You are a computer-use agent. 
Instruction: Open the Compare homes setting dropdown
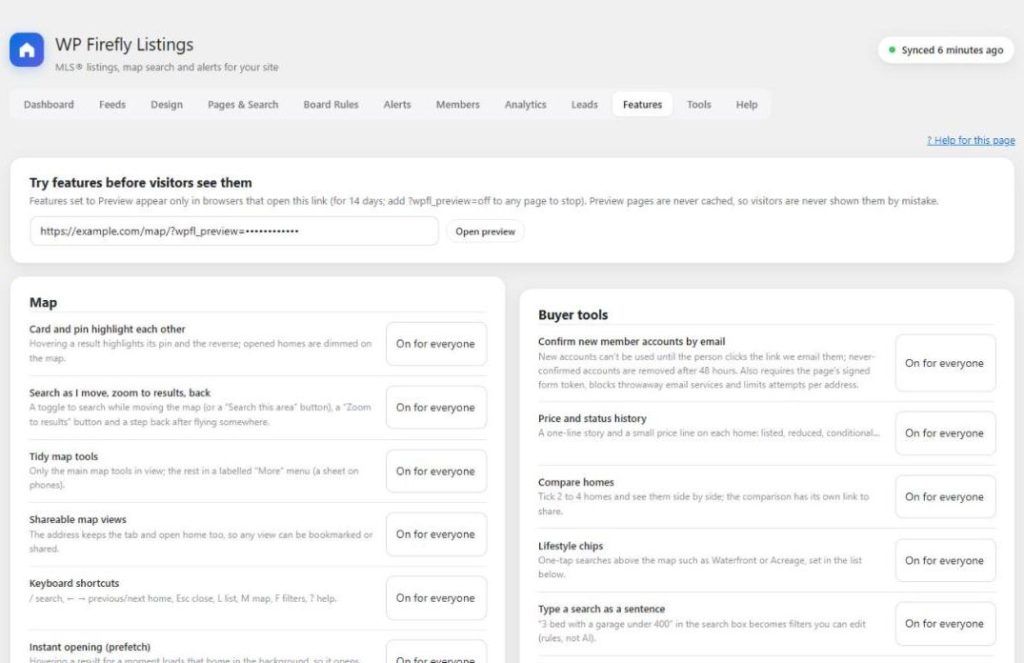tap(945, 496)
